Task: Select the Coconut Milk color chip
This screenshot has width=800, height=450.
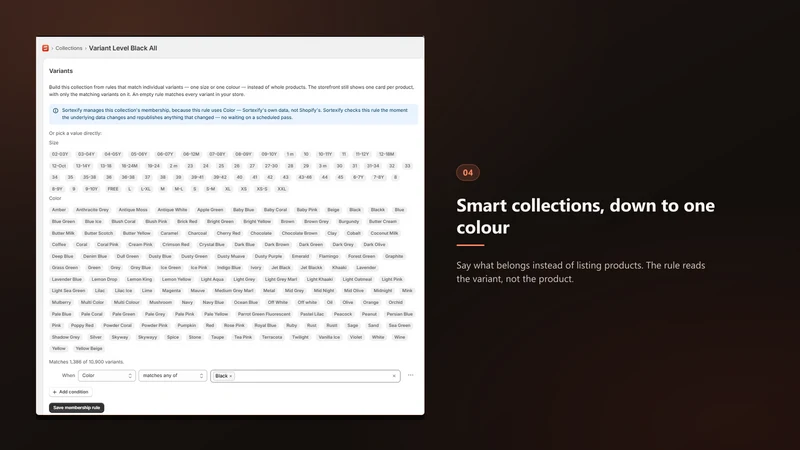Action: [384, 233]
